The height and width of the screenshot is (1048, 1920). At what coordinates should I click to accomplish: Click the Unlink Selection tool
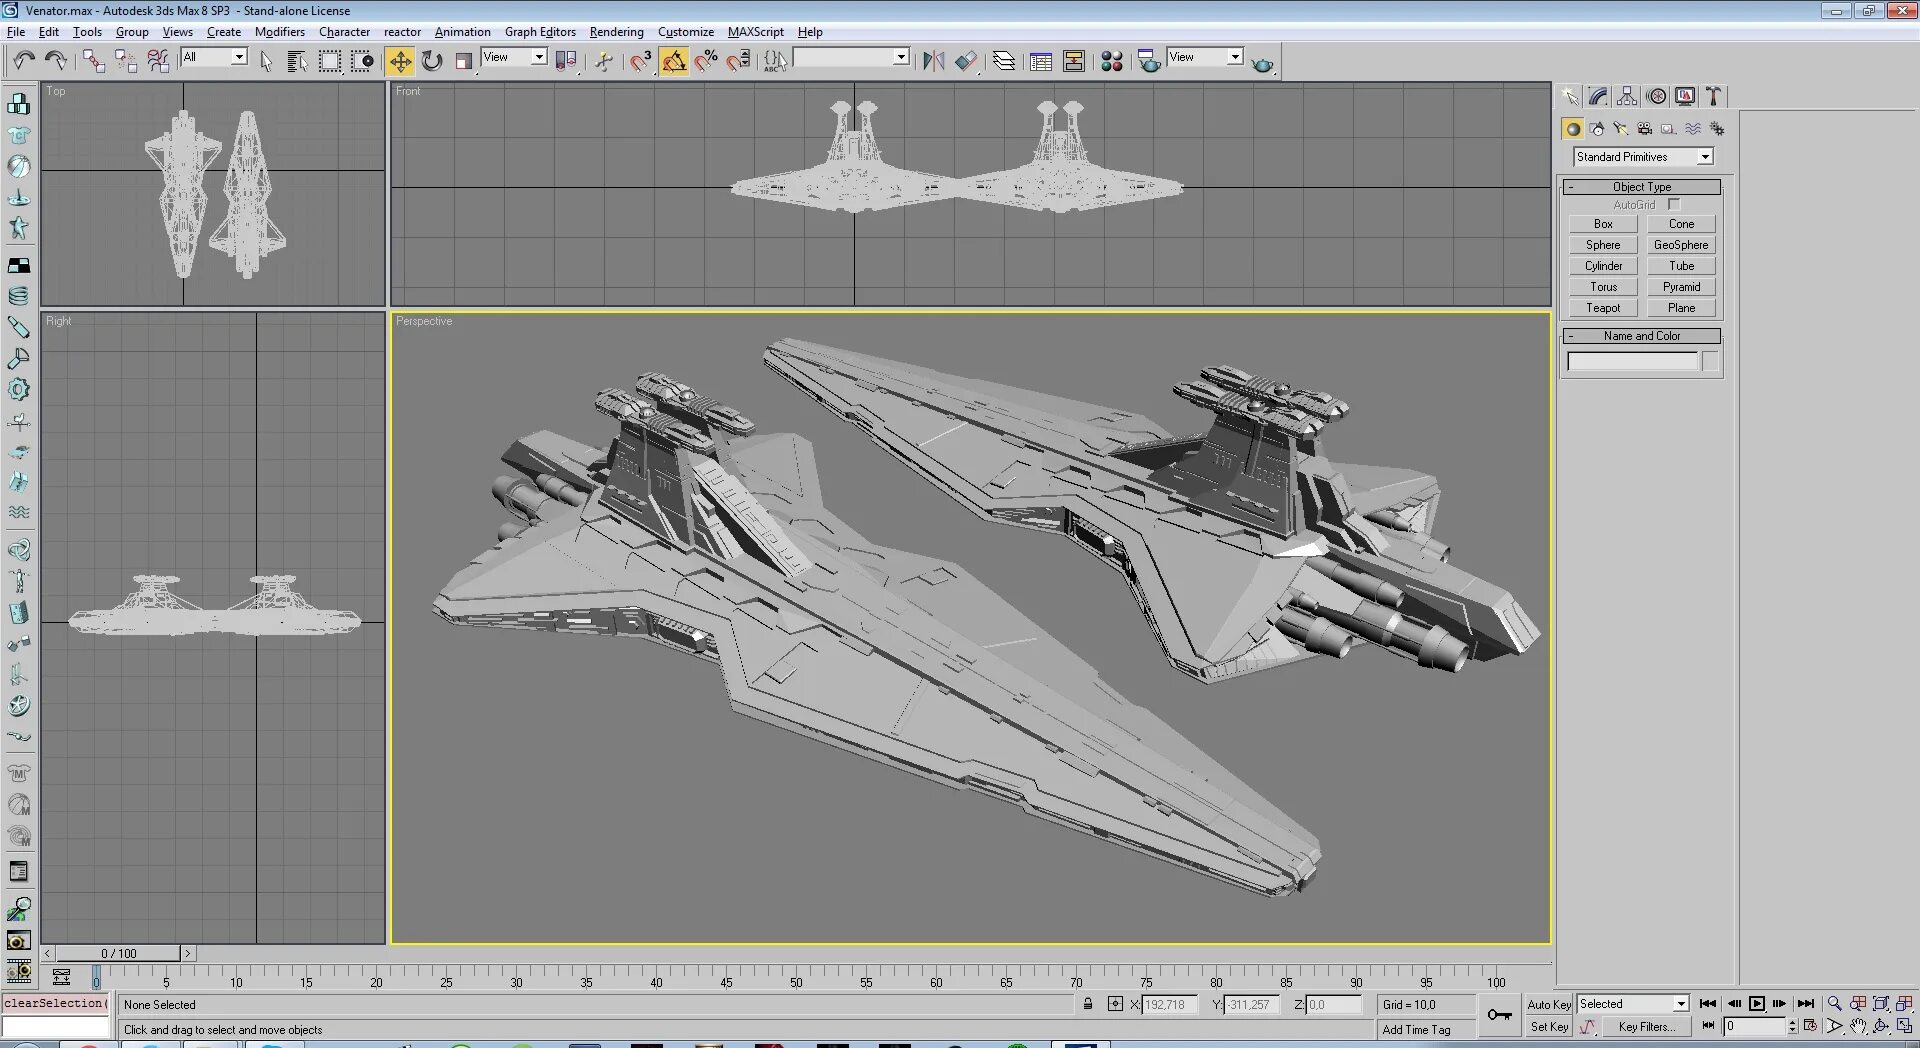126,61
